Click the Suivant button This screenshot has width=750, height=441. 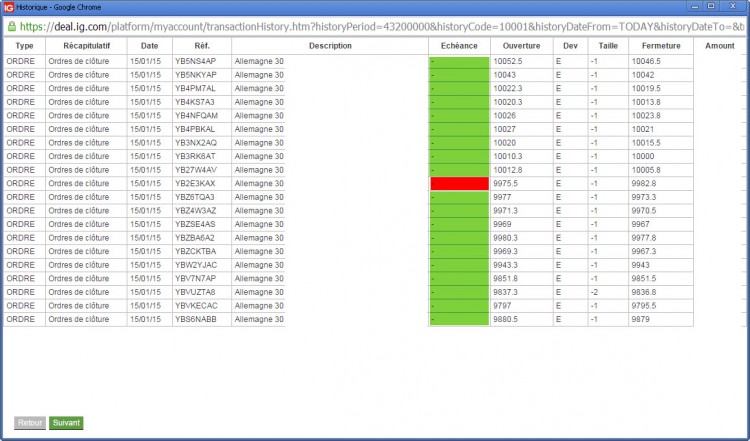click(x=66, y=423)
